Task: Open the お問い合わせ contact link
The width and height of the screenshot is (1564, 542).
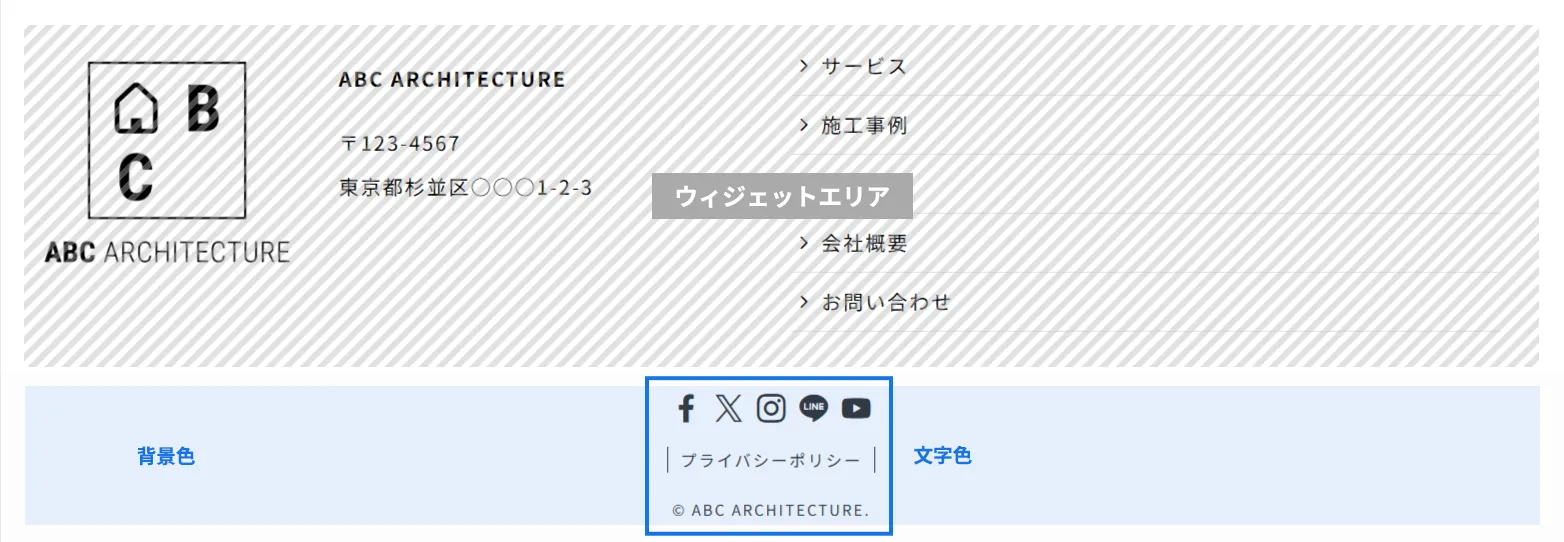Action: (x=886, y=301)
